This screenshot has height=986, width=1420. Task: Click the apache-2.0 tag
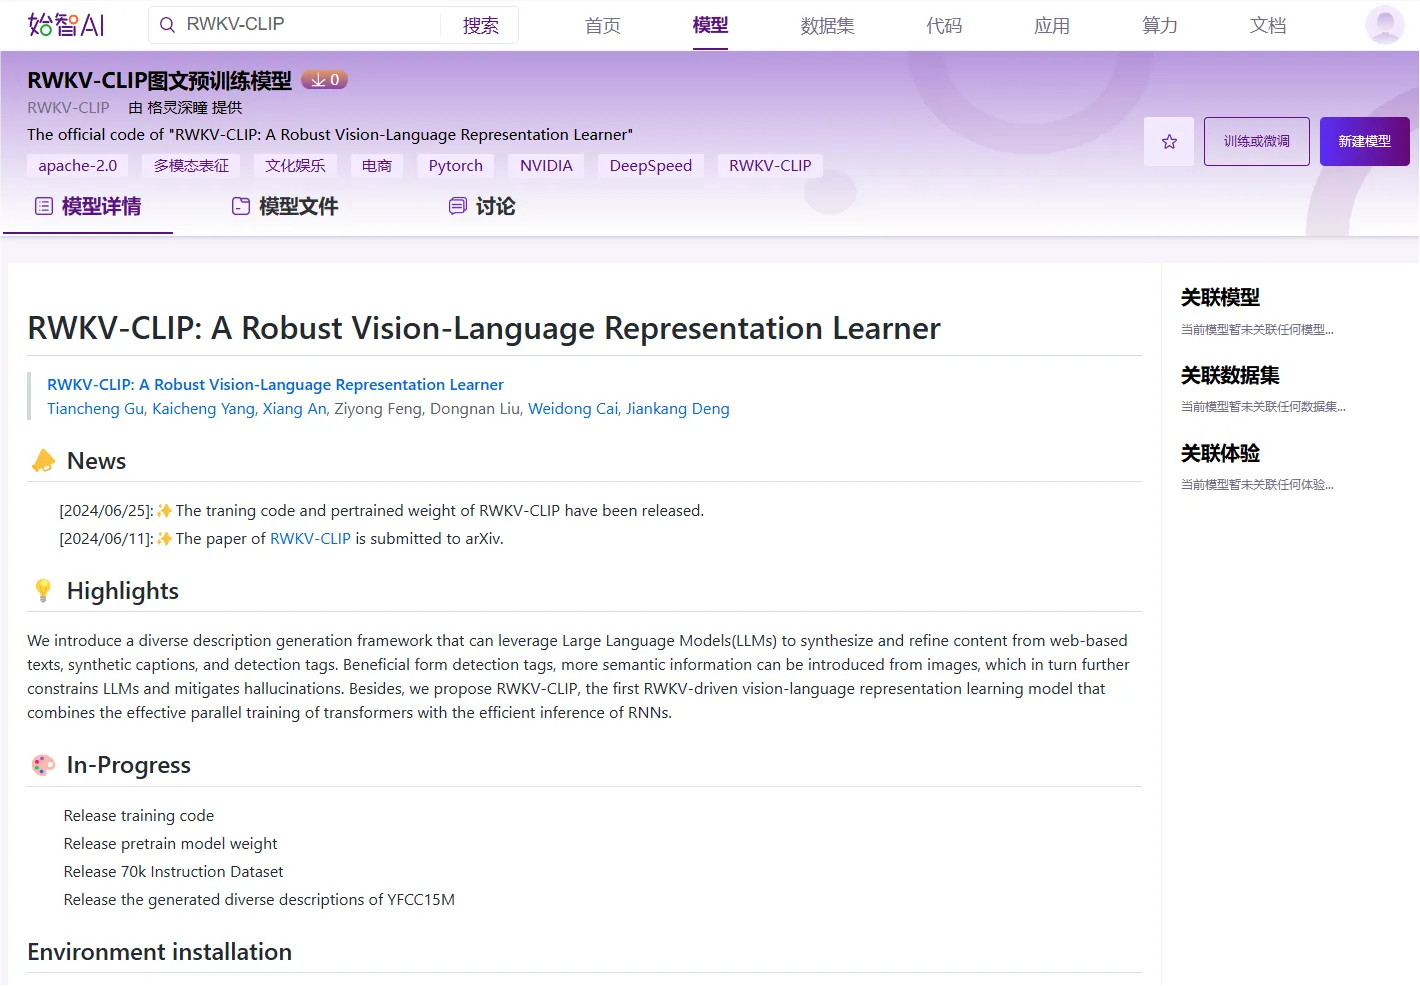coord(78,166)
